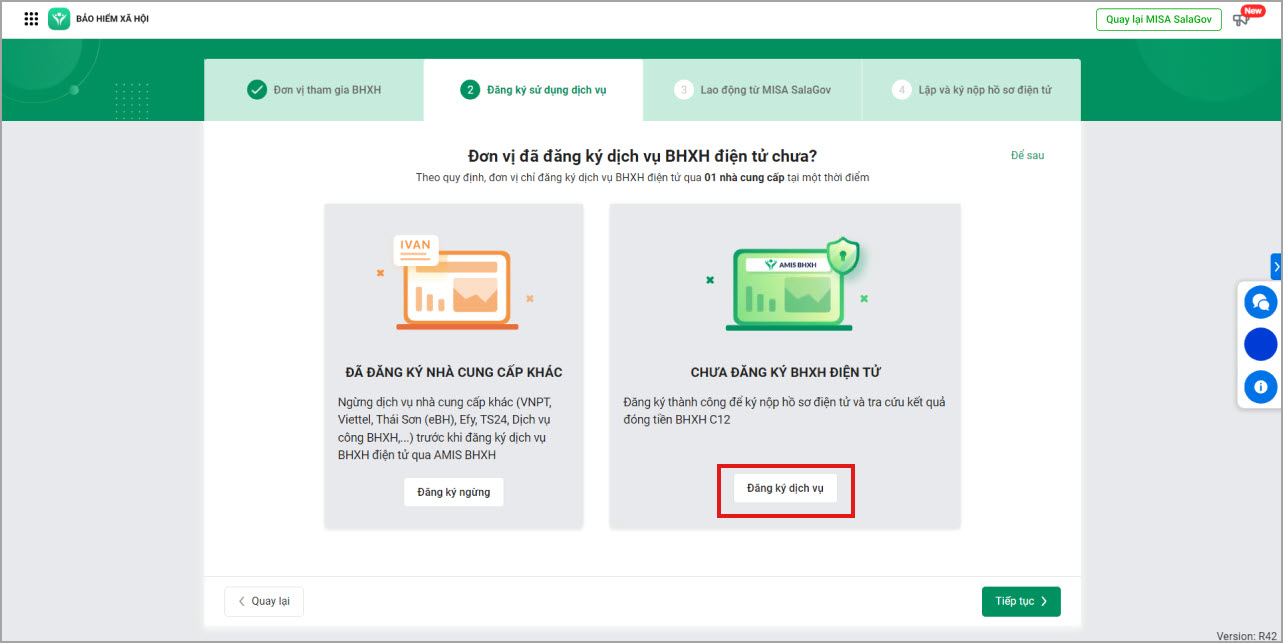Viewport: 1283px width, 643px height.
Task: Select the Chưa đăng ký BHXH điện tử card heading
Action: pyautogui.click(x=785, y=372)
